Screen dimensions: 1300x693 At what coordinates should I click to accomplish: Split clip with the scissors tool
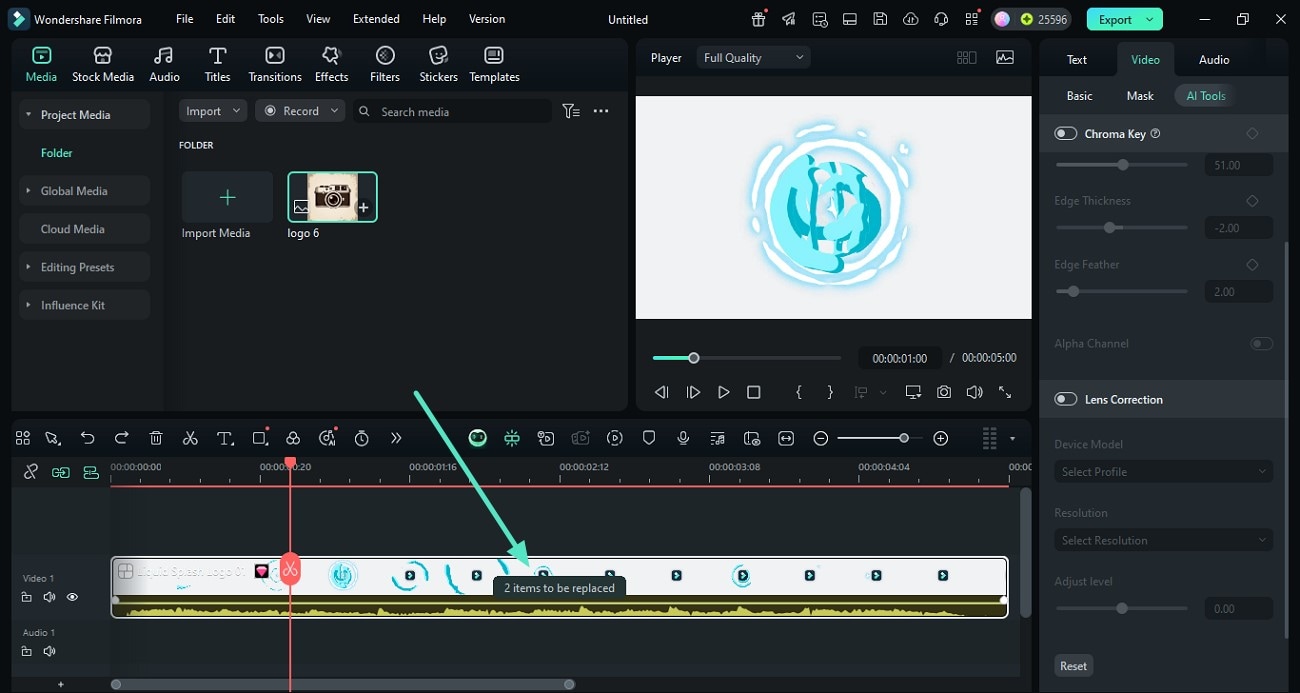pos(190,438)
